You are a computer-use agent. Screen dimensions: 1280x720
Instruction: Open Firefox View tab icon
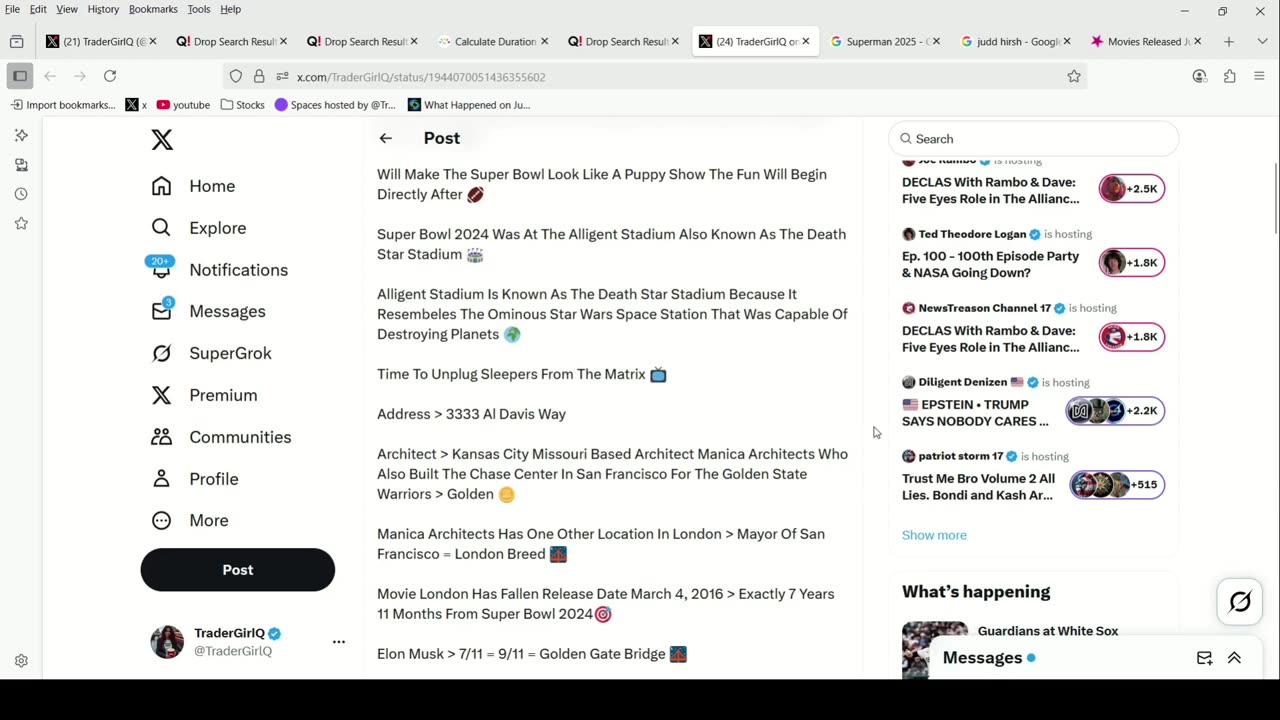pyautogui.click(x=16, y=41)
